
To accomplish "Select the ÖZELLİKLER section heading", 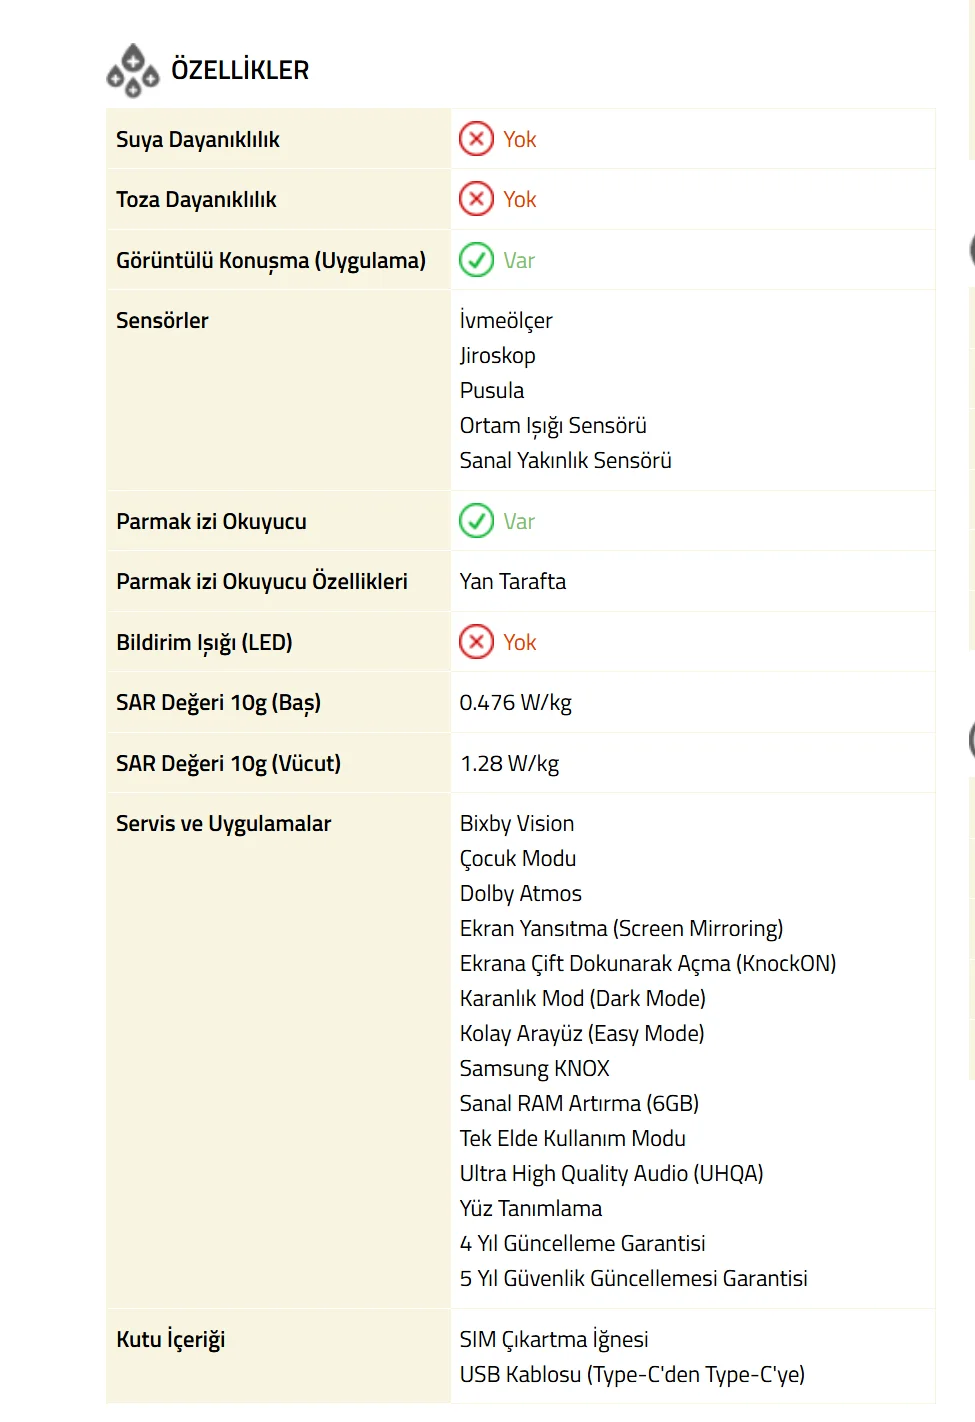I will click(240, 70).
